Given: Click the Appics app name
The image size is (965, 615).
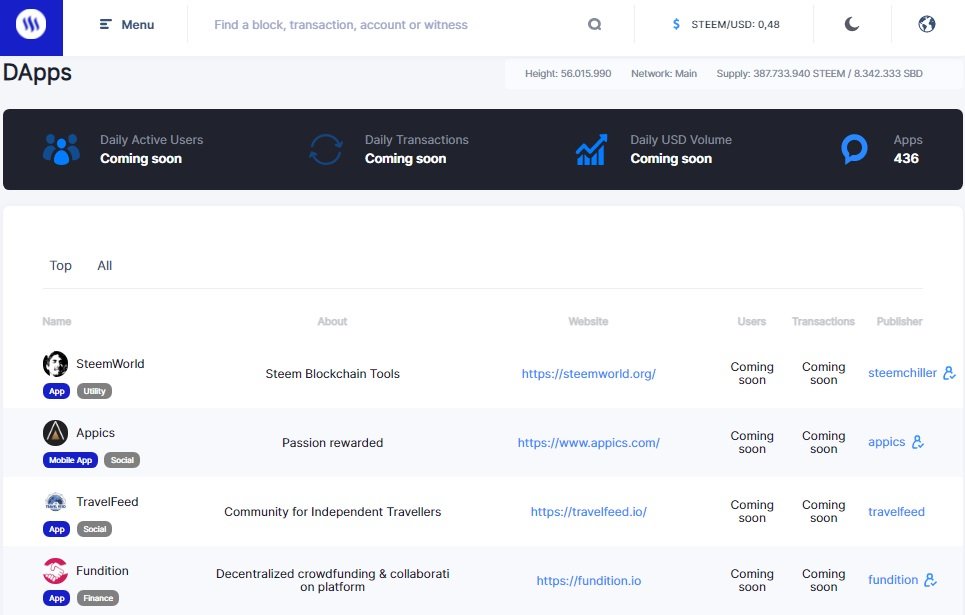Looking at the screenshot, I should pos(95,433).
